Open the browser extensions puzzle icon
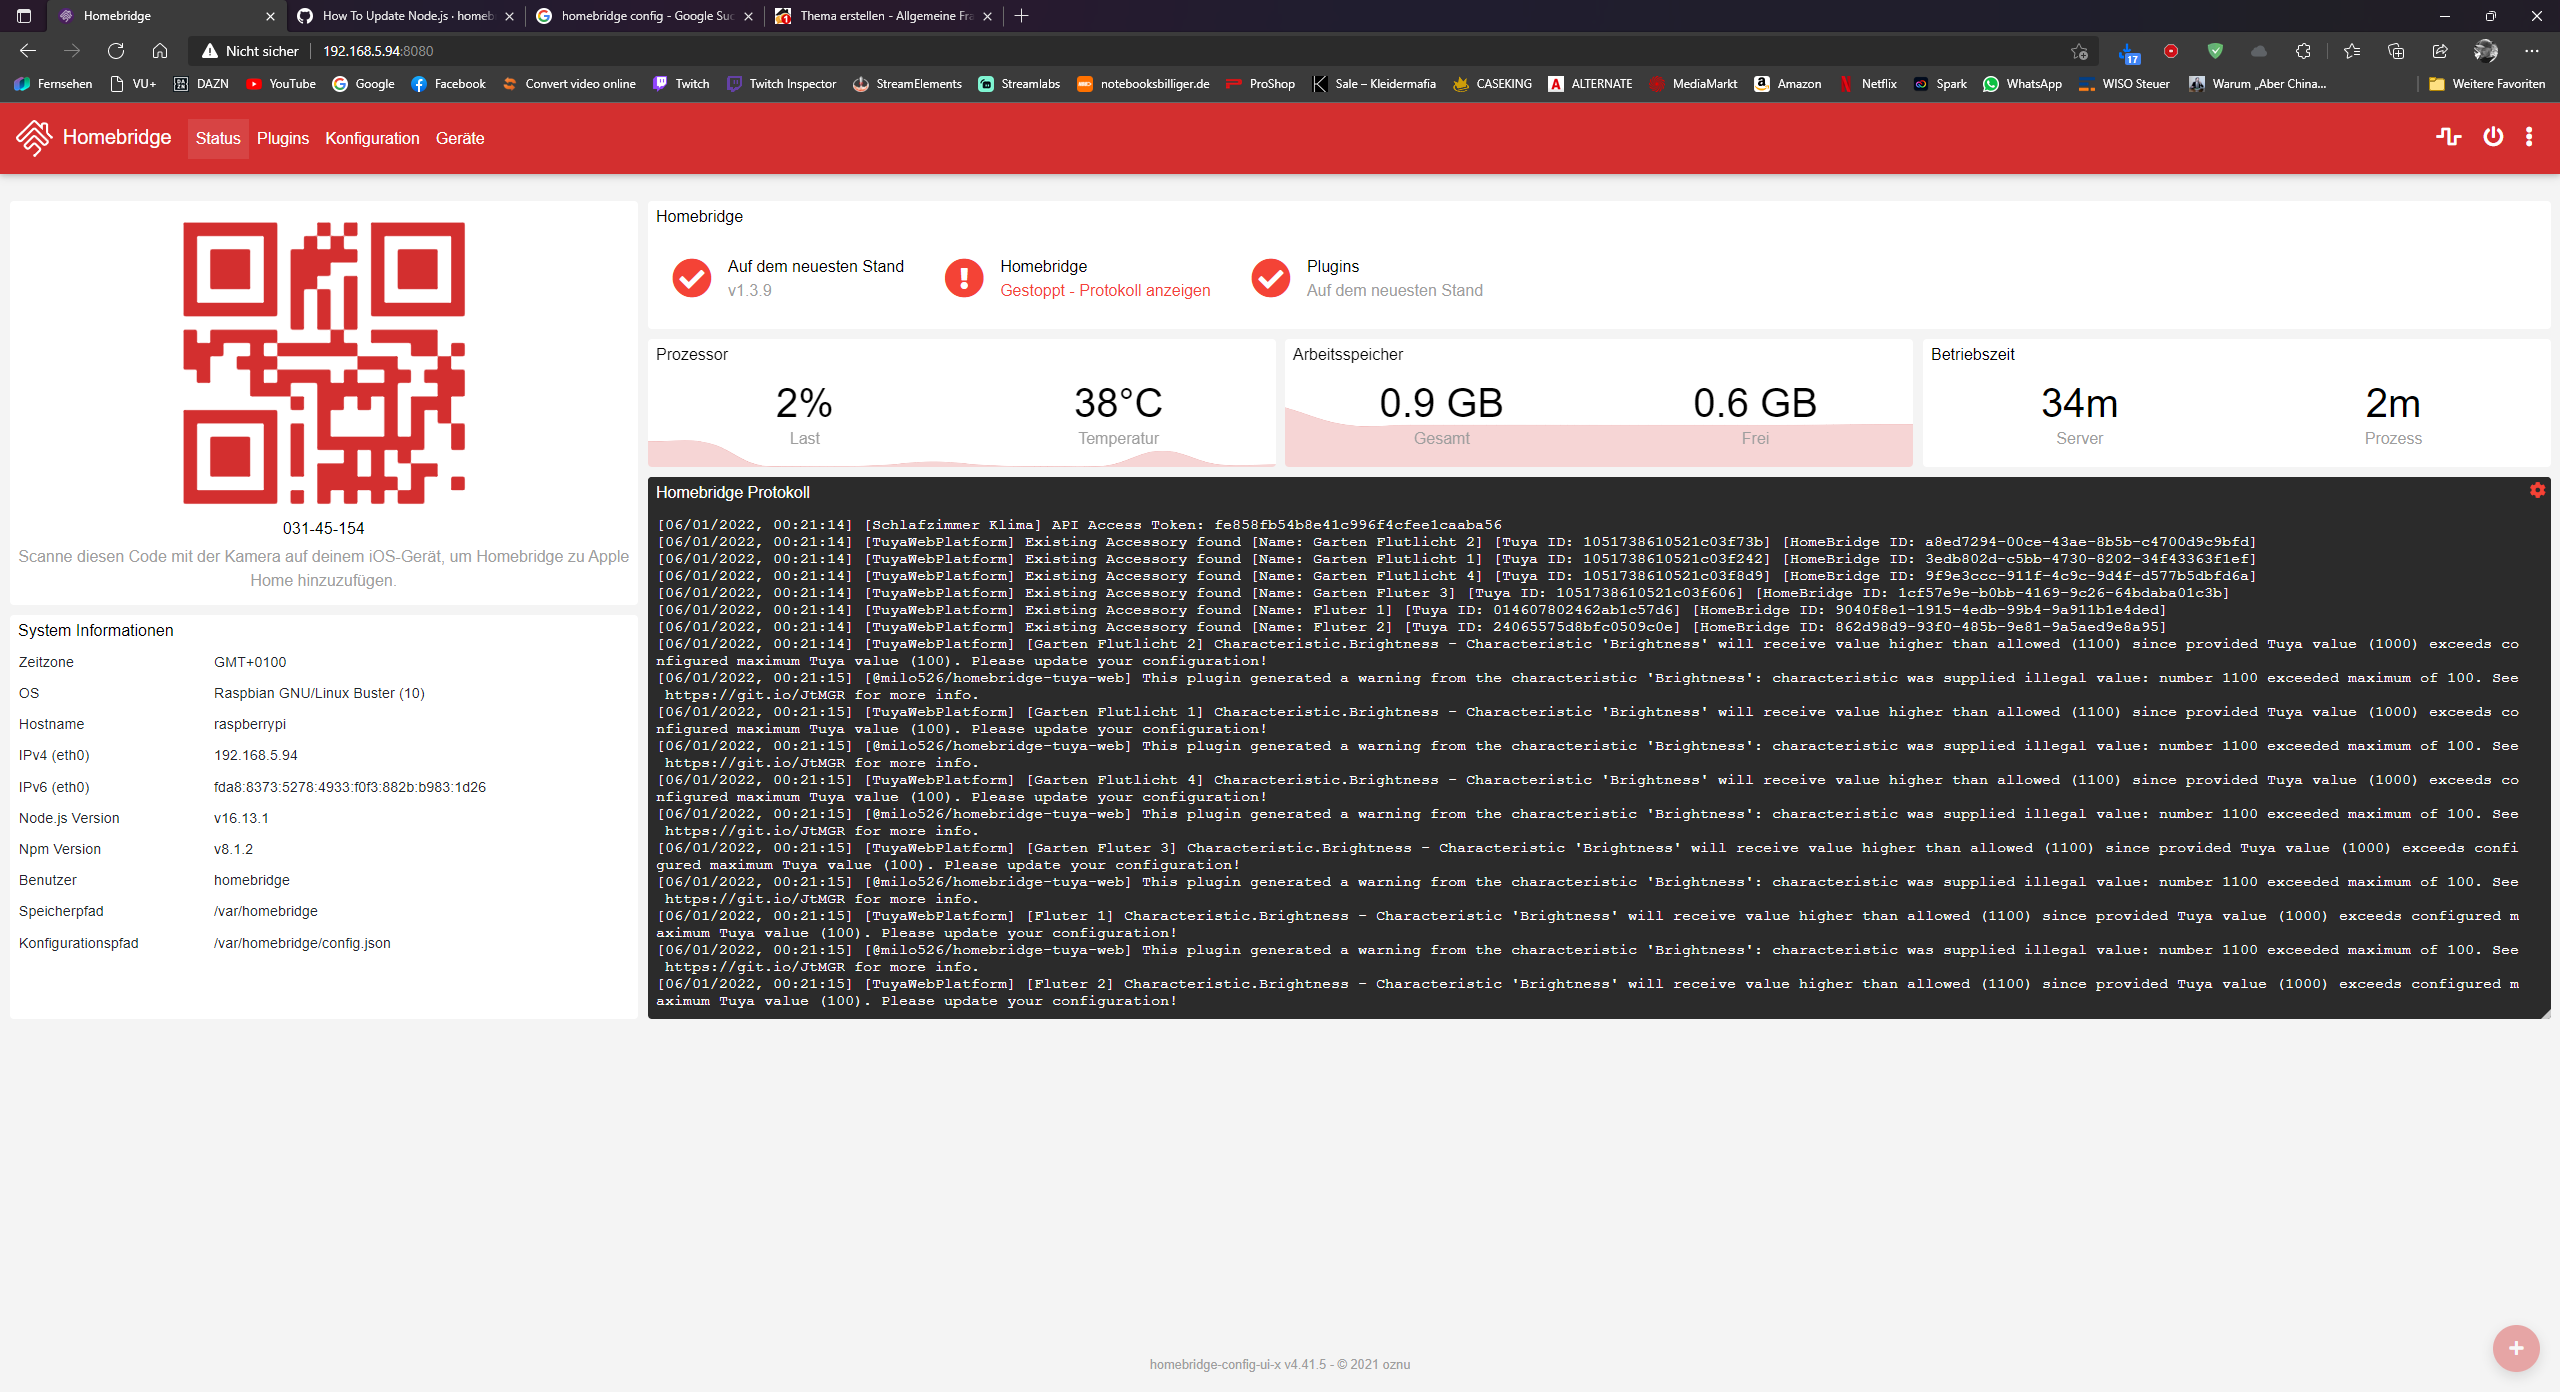2560x1392 pixels. coord(2303,51)
